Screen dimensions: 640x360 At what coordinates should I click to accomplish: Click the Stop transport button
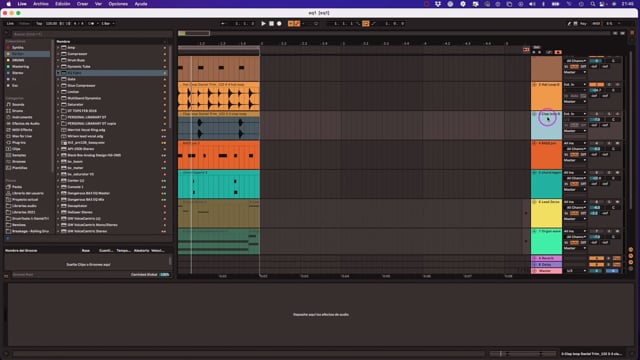tap(271, 24)
